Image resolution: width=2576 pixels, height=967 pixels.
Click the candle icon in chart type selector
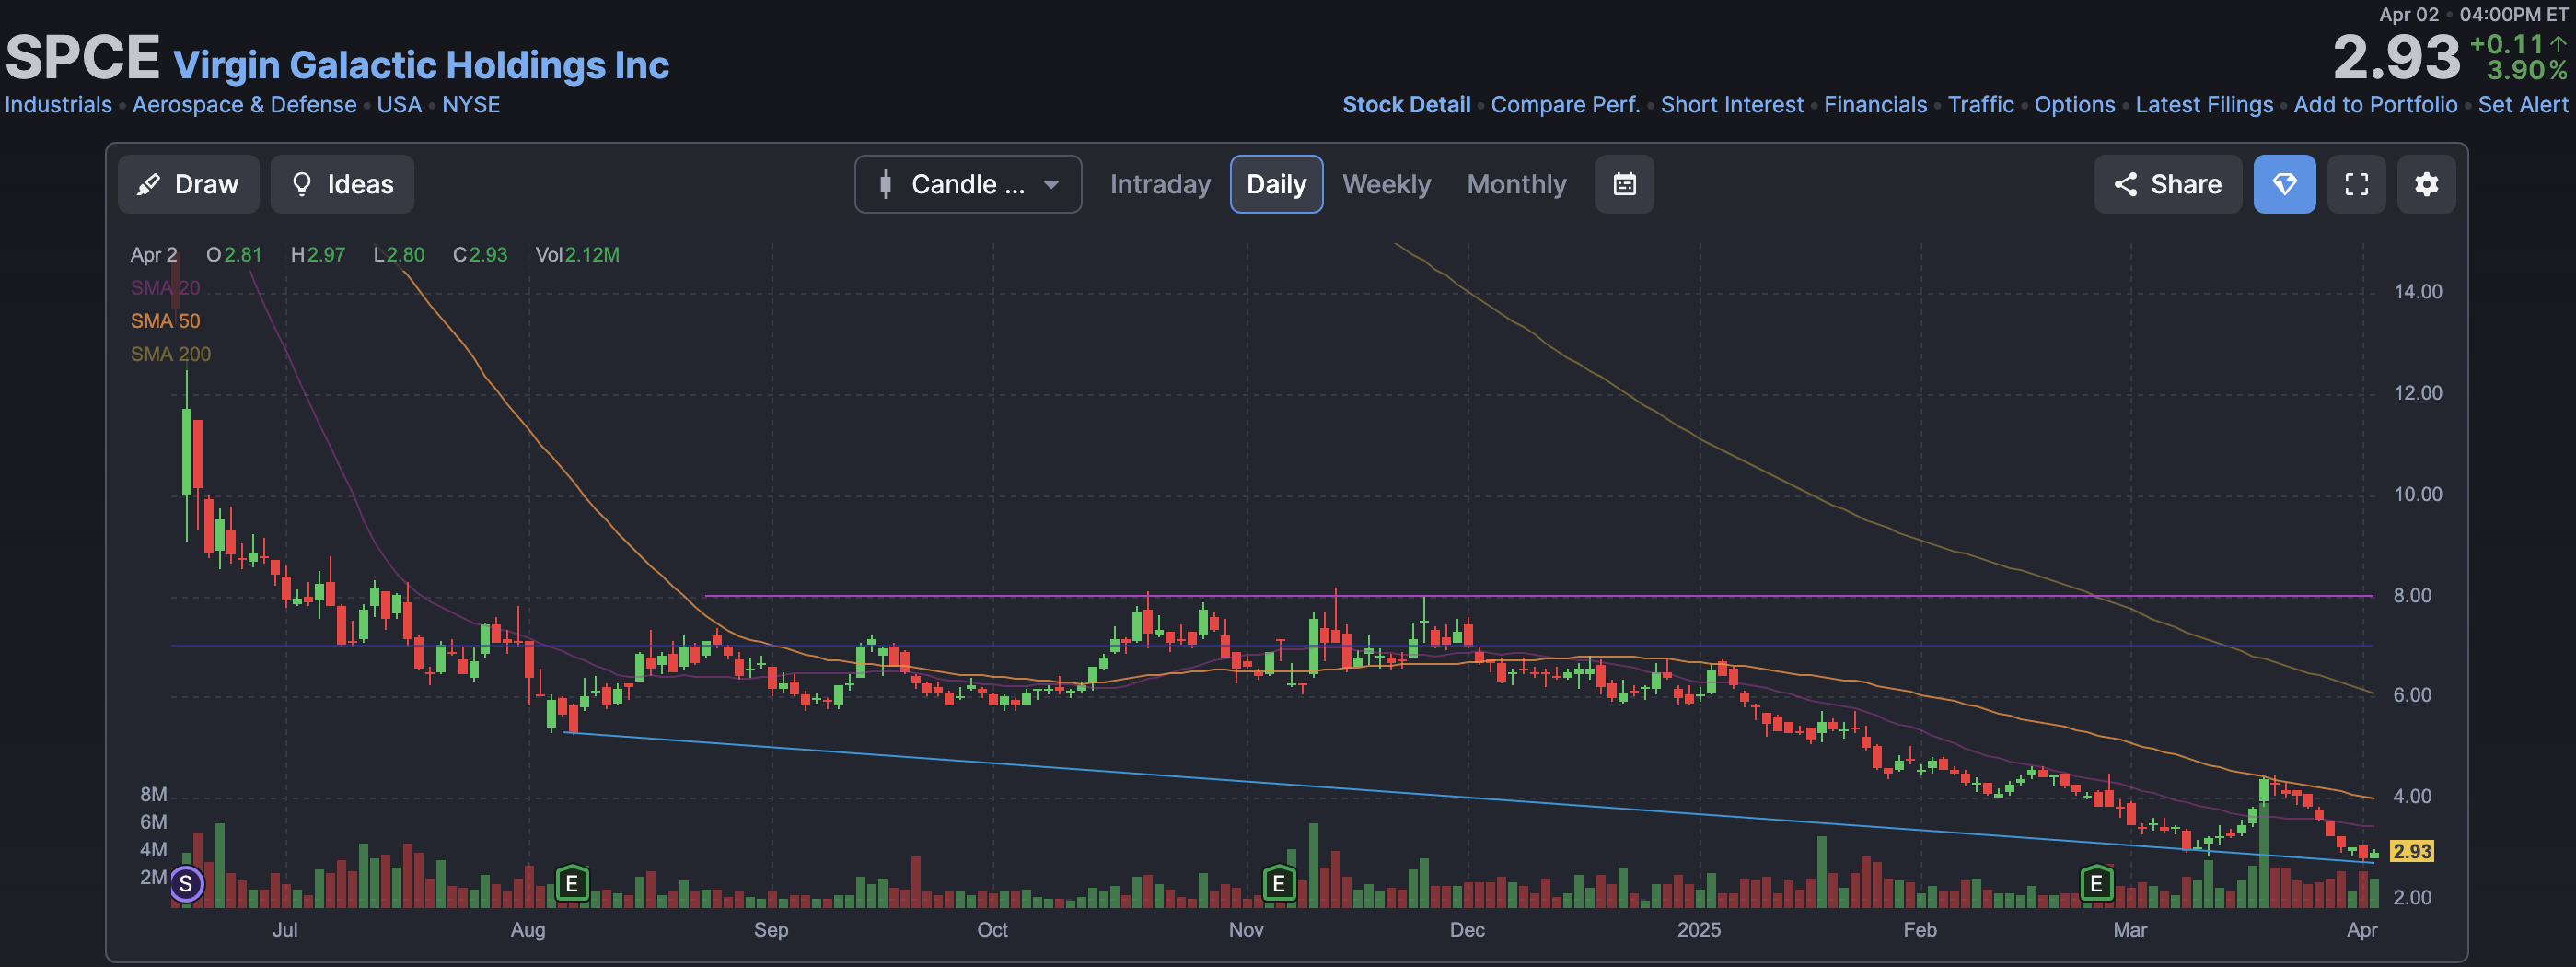tap(885, 184)
